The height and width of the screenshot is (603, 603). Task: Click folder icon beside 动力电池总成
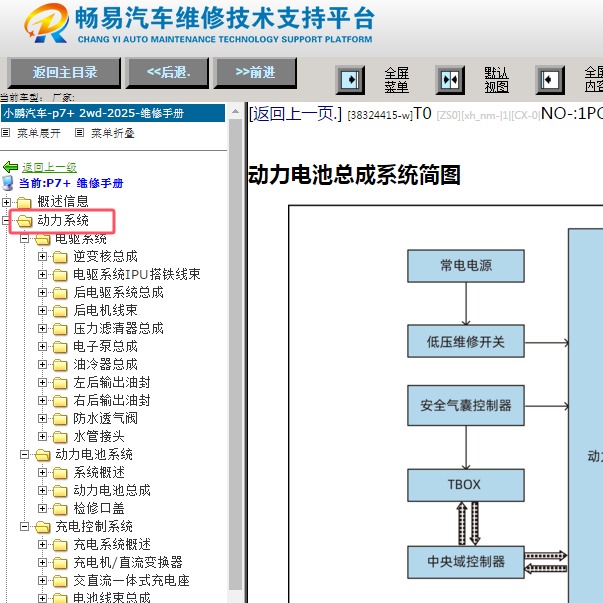[x=60, y=491]
